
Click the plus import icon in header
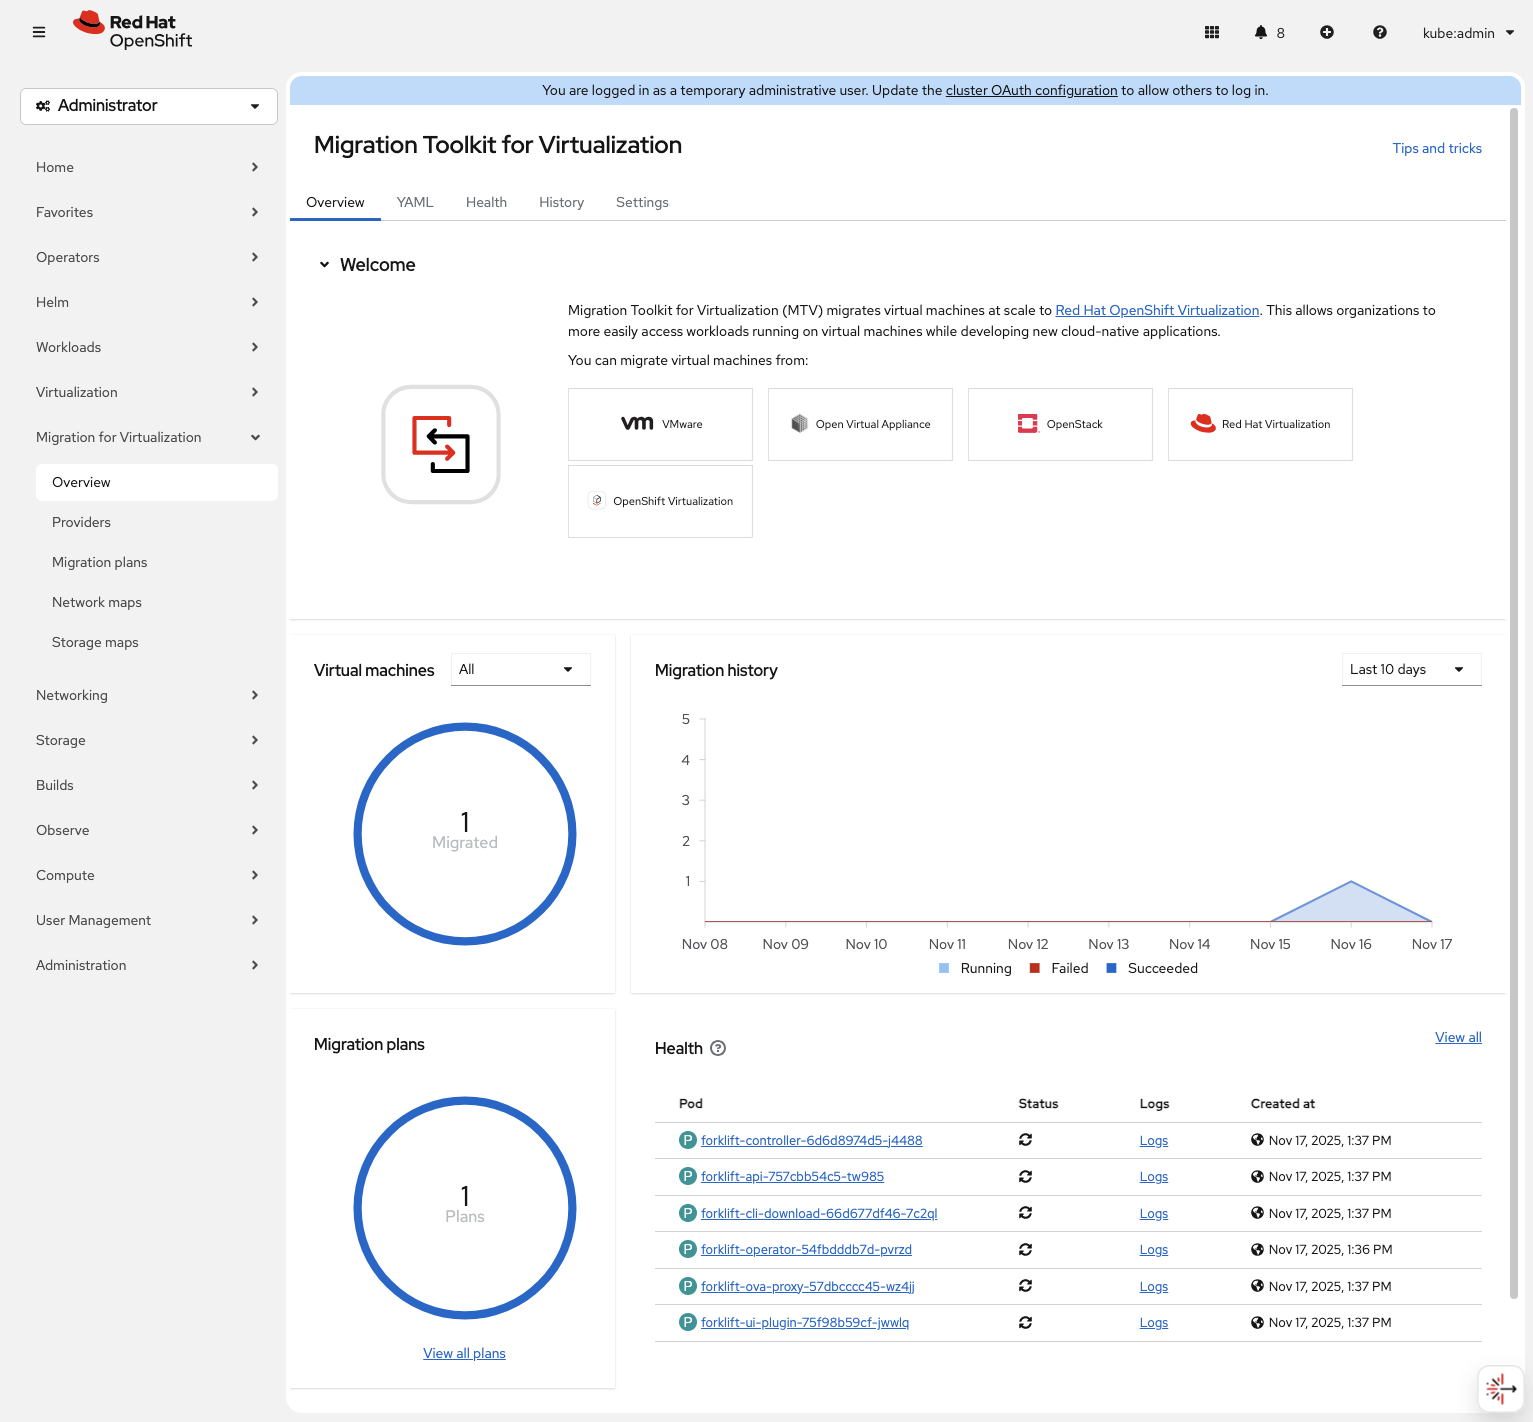pyautogui.click(x=1326, y=32)
